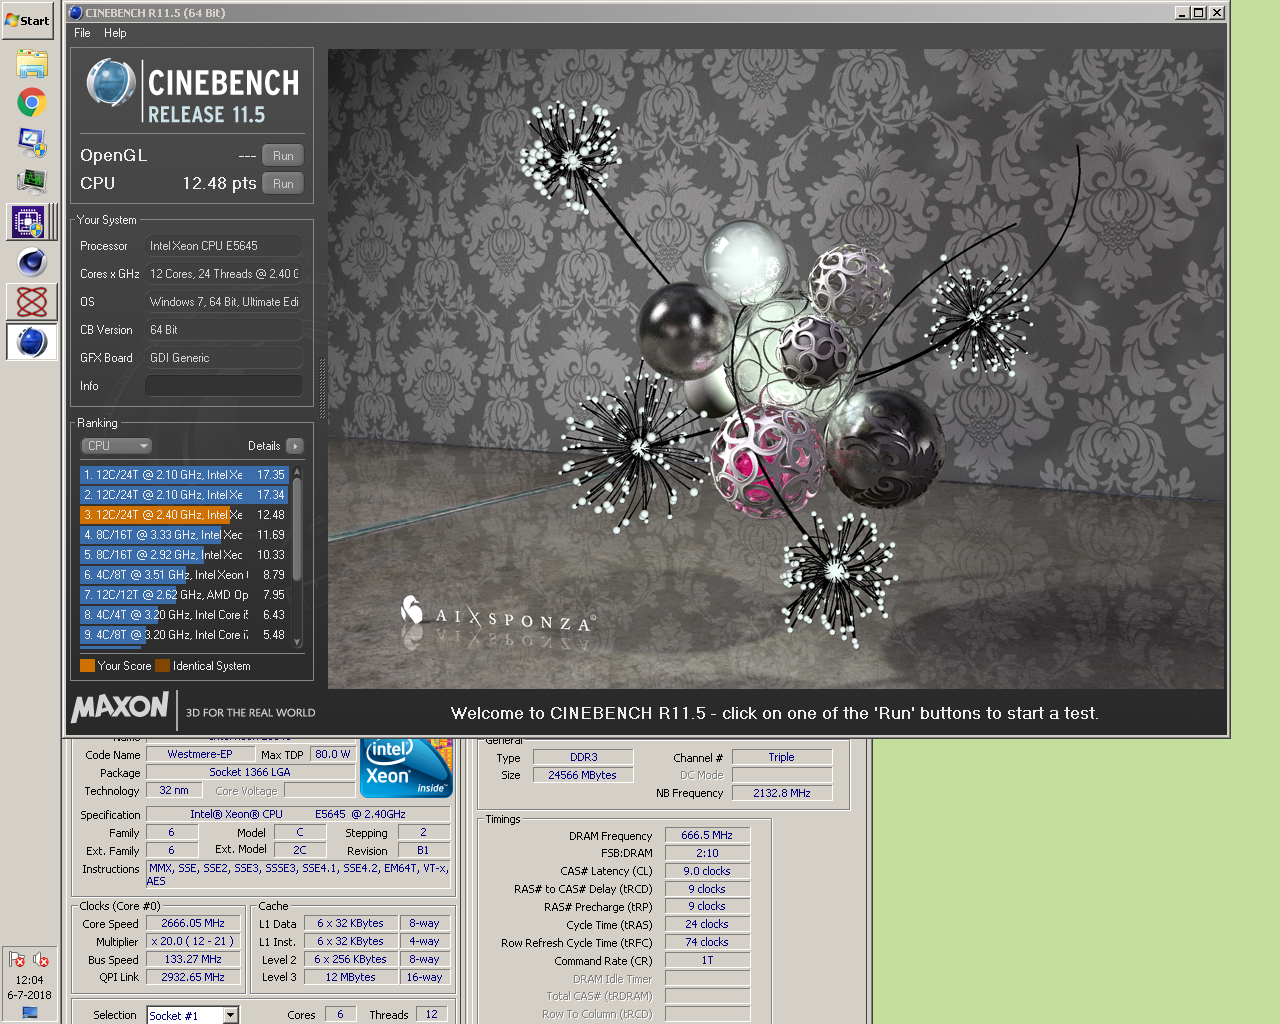This screenshot has width=1280, height=1024.
Task: Click the system clock showing 12:04
Action: [x=29, y=980]
